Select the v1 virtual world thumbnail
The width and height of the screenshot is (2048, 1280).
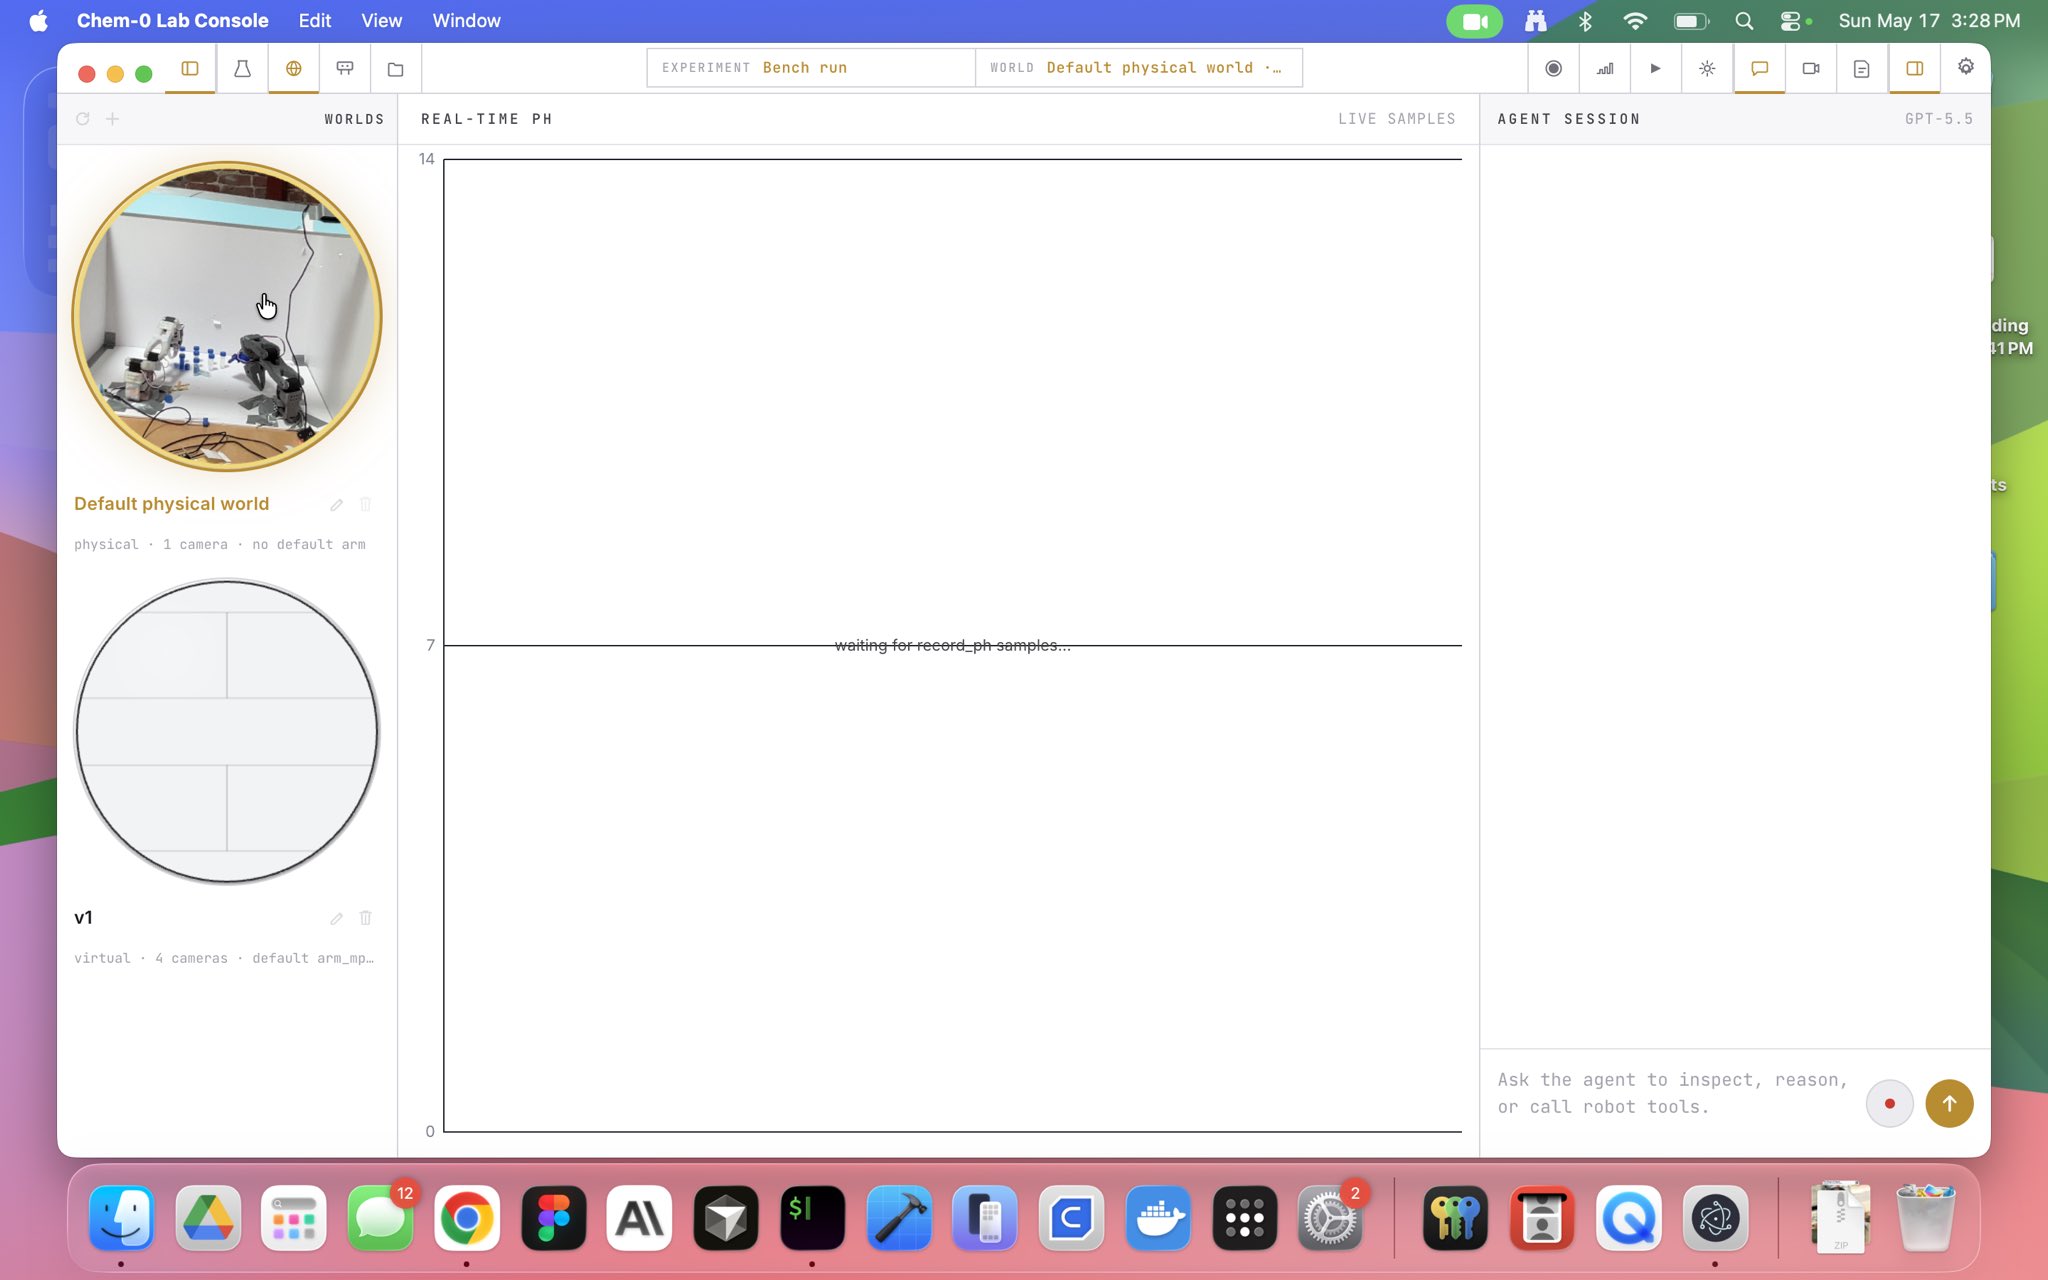pyautogui.click(x=227, y=731)
